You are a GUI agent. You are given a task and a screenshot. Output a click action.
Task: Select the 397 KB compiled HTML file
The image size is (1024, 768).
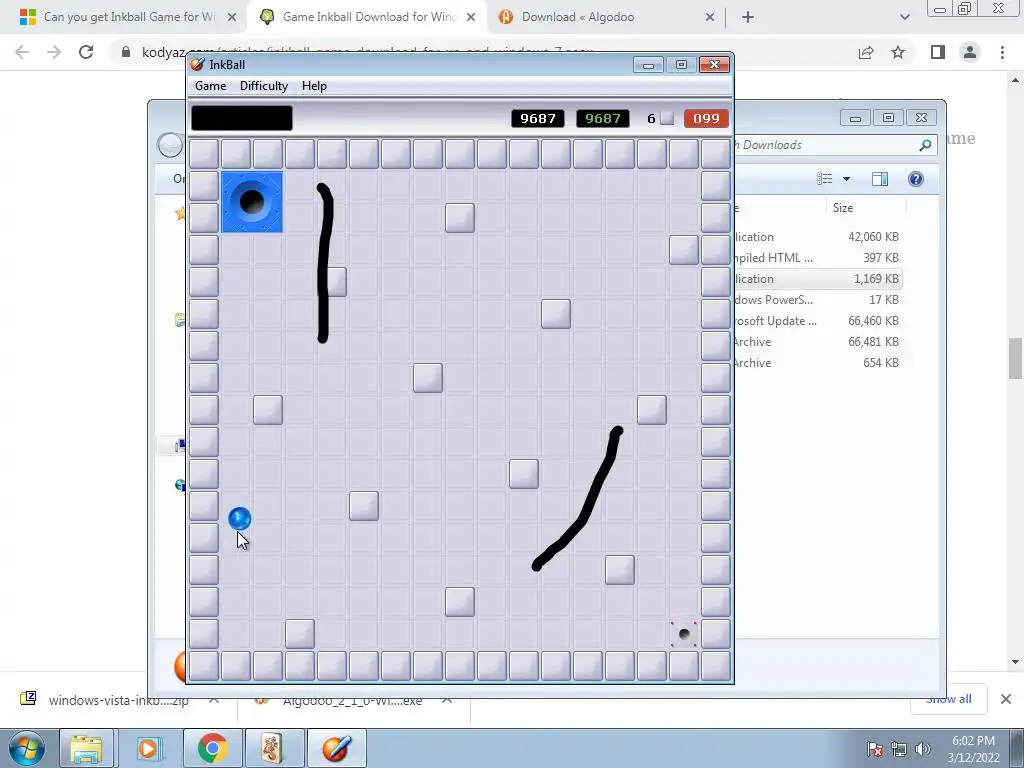[x=819, y=258]
